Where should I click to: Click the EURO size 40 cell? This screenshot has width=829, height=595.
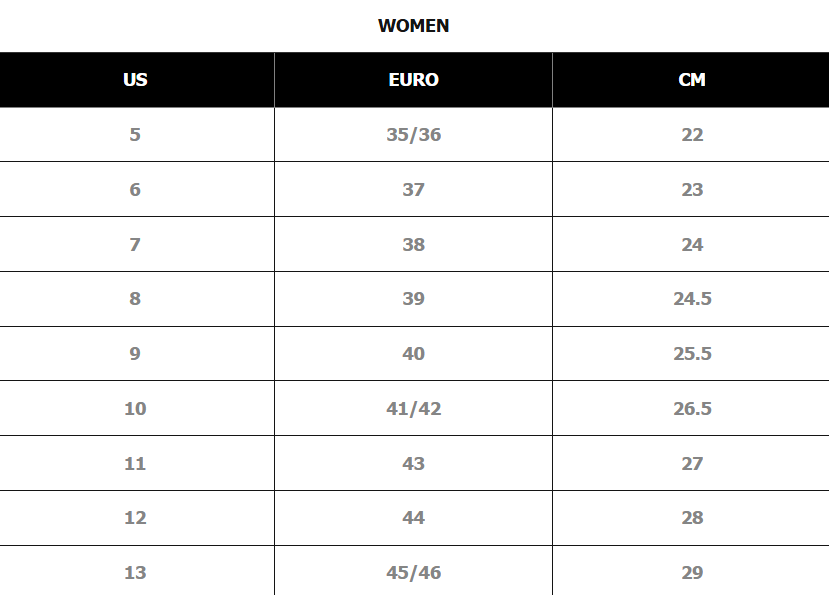(413, 353)
